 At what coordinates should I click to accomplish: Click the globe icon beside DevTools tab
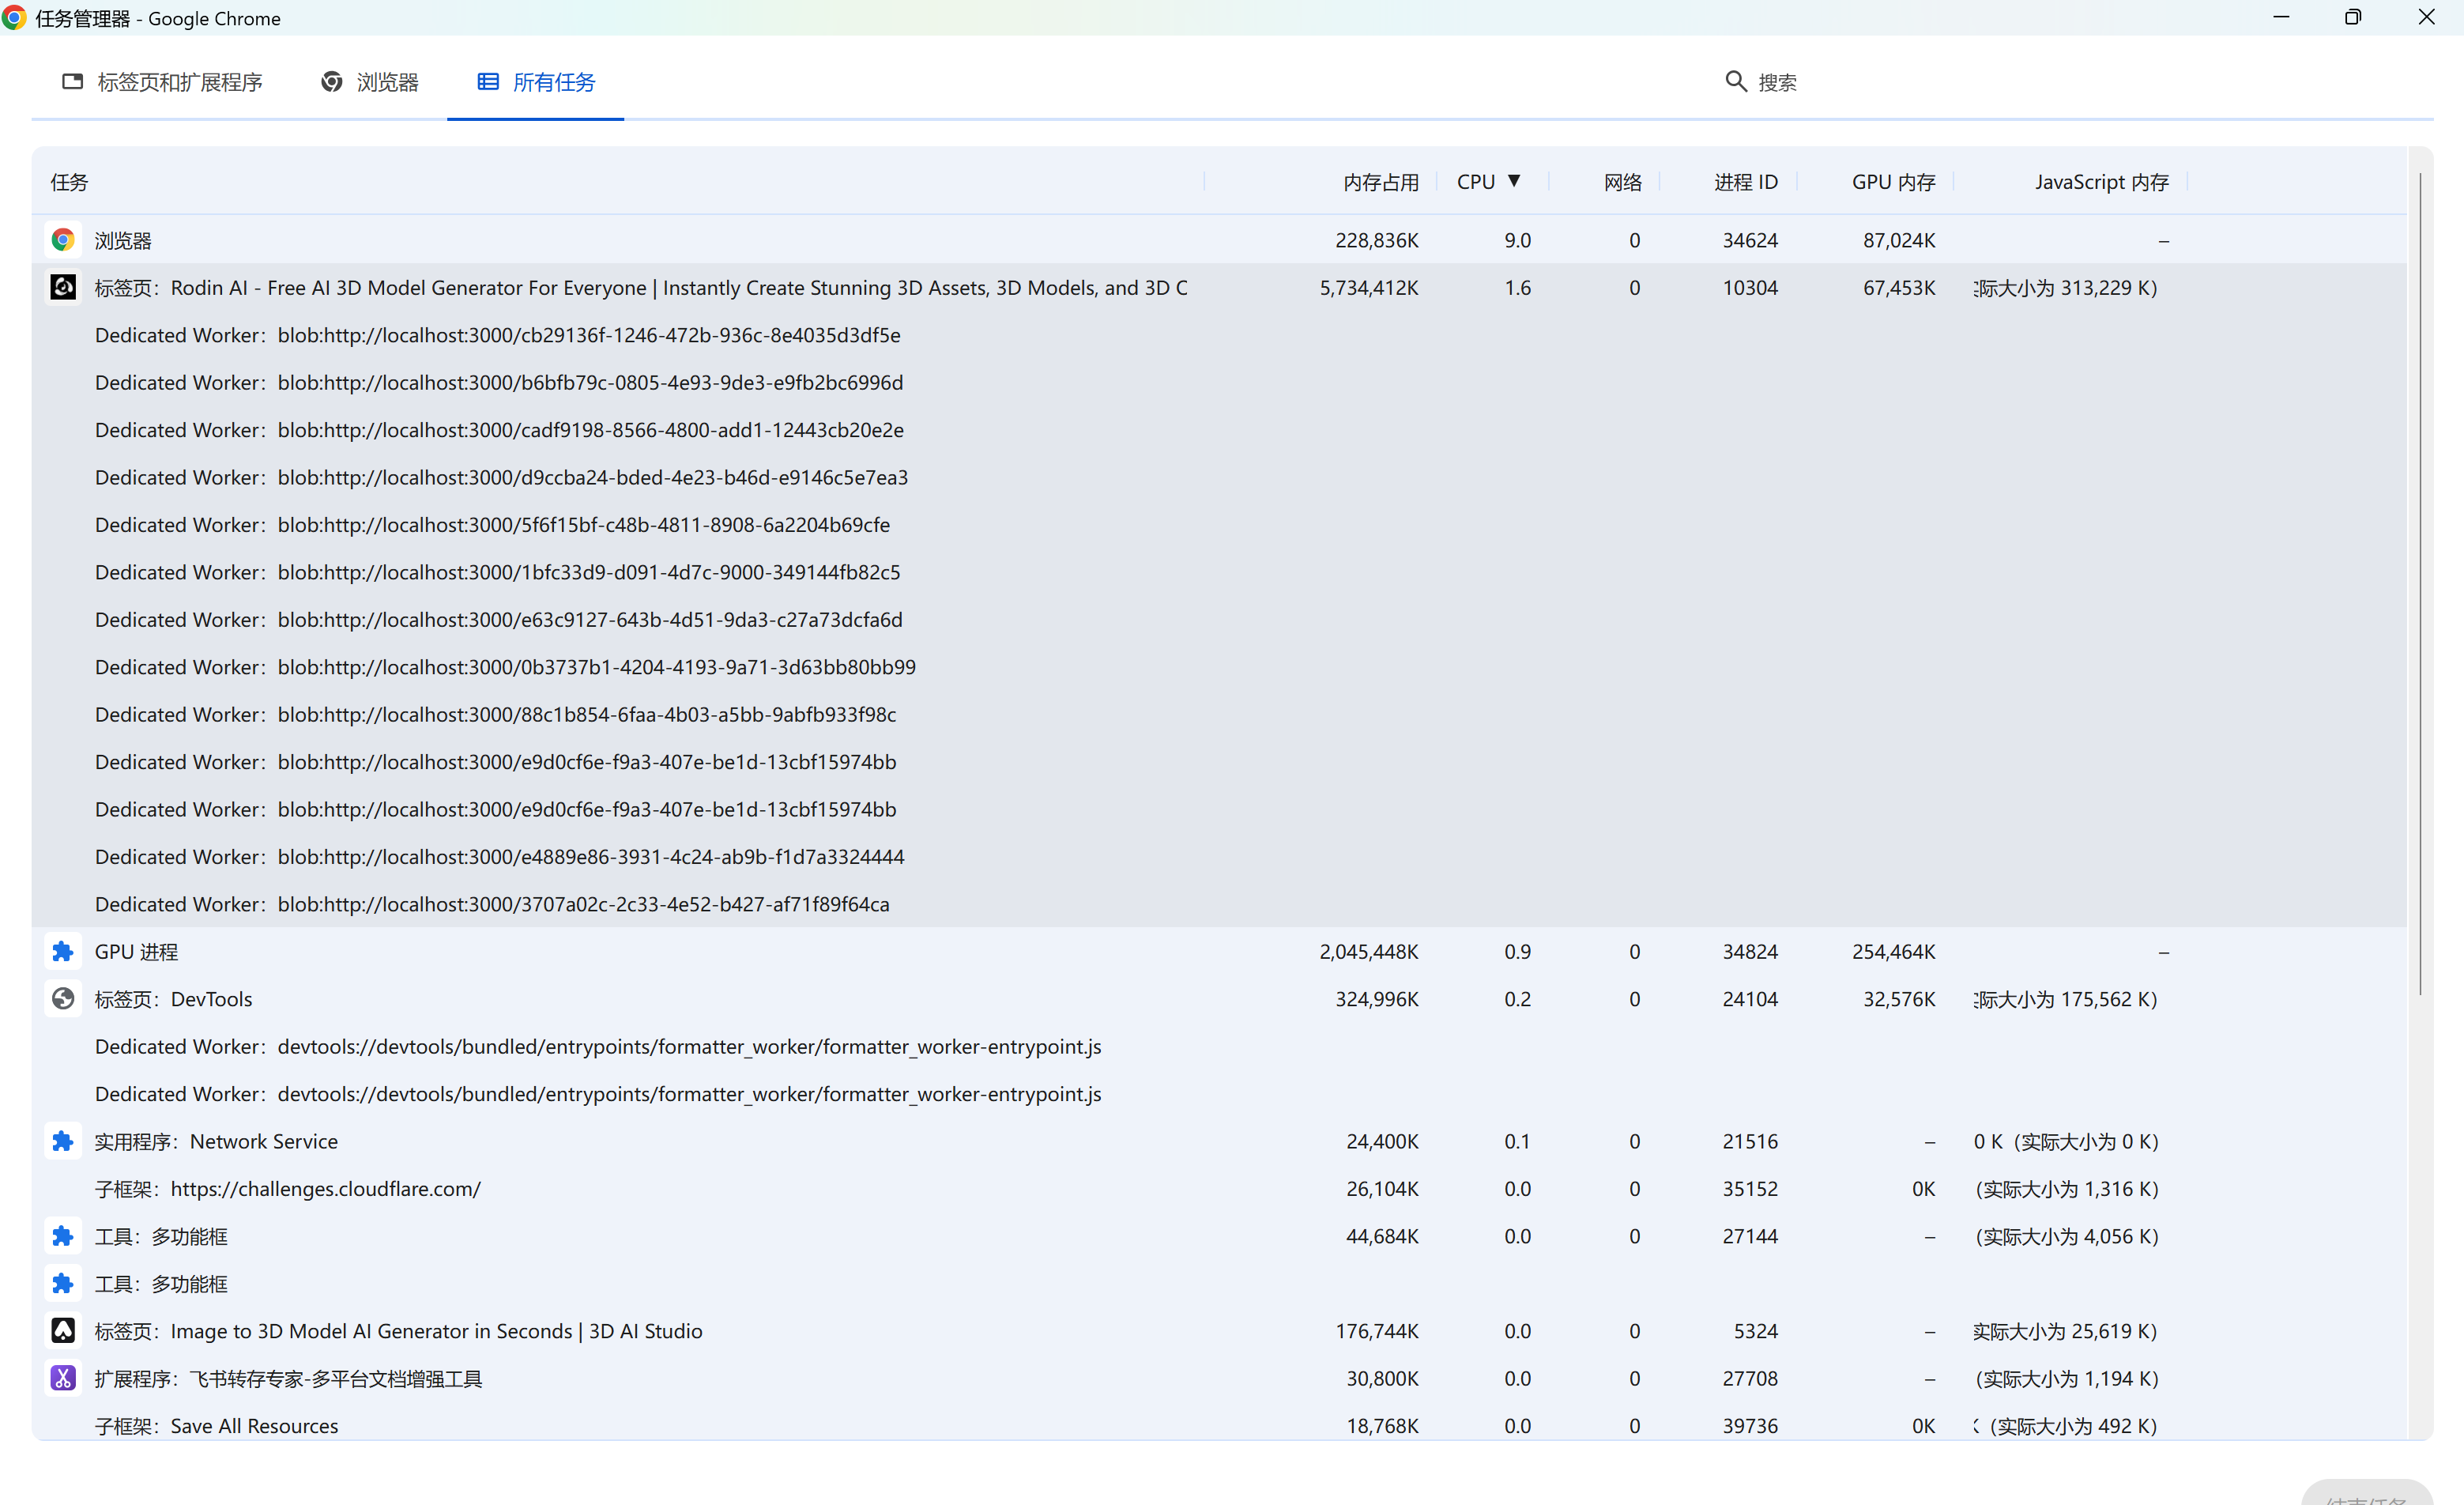point(63,999)
